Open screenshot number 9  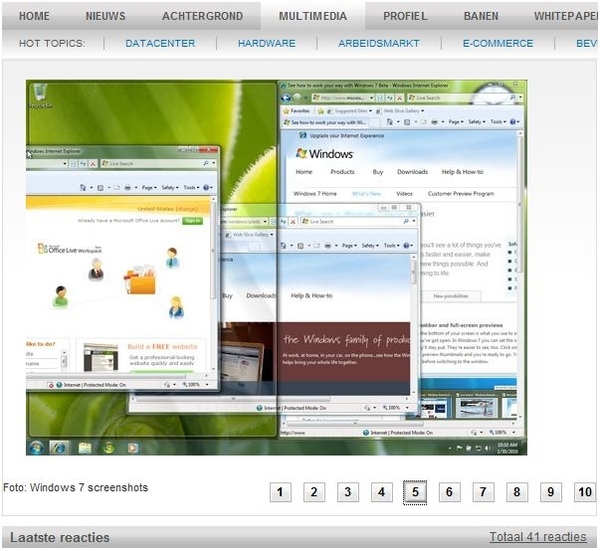pyautogui.click(x=551, y=492)
